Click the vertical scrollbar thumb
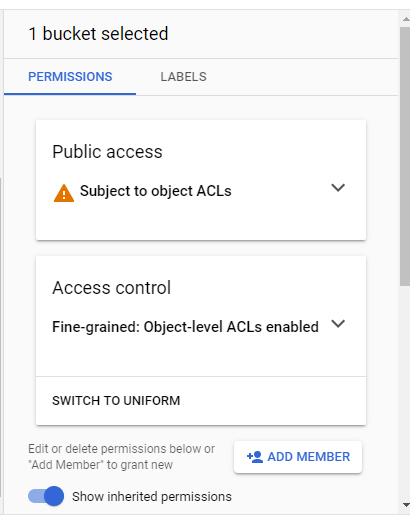This screenshot has width=410, height=525. click(405, 156)
